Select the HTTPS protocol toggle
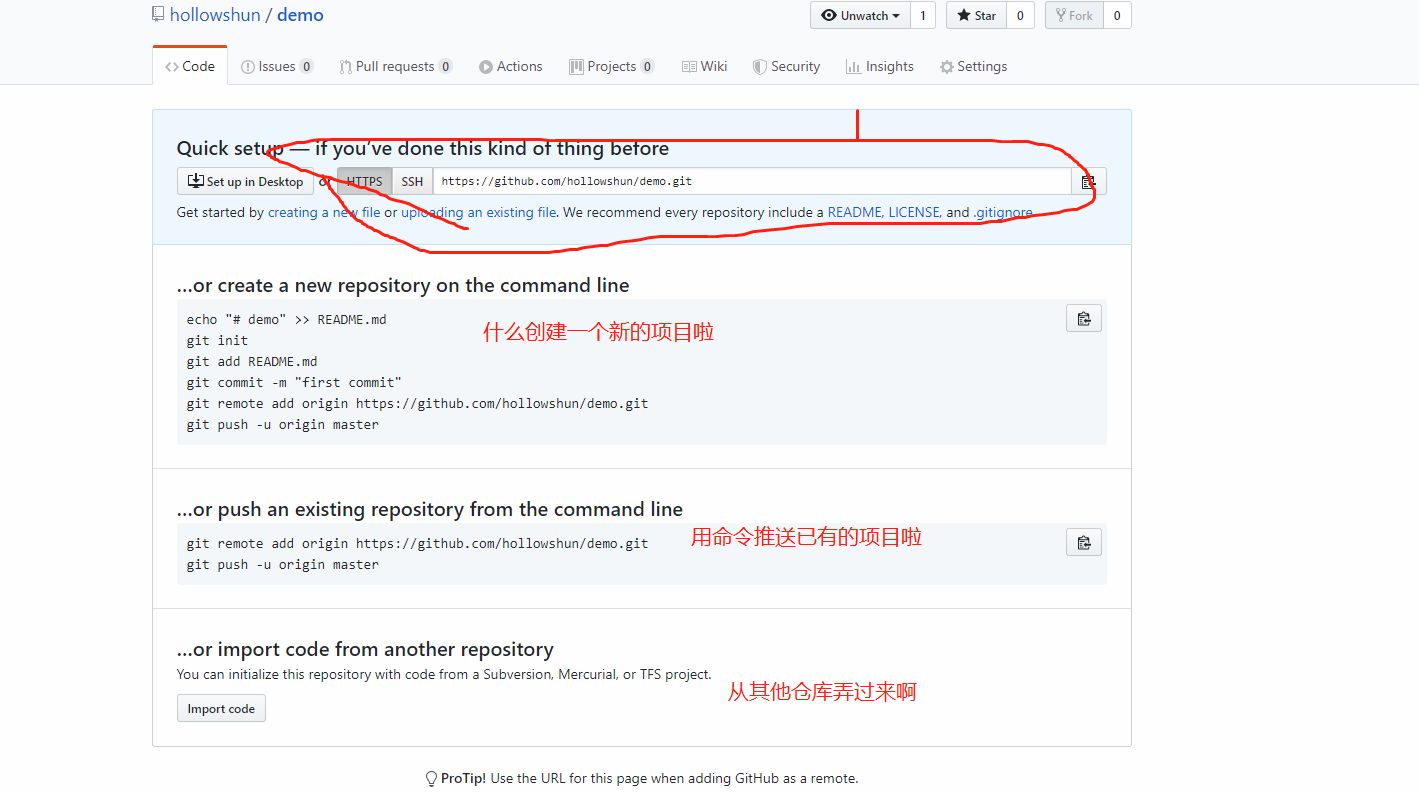 tap(365, 182)
